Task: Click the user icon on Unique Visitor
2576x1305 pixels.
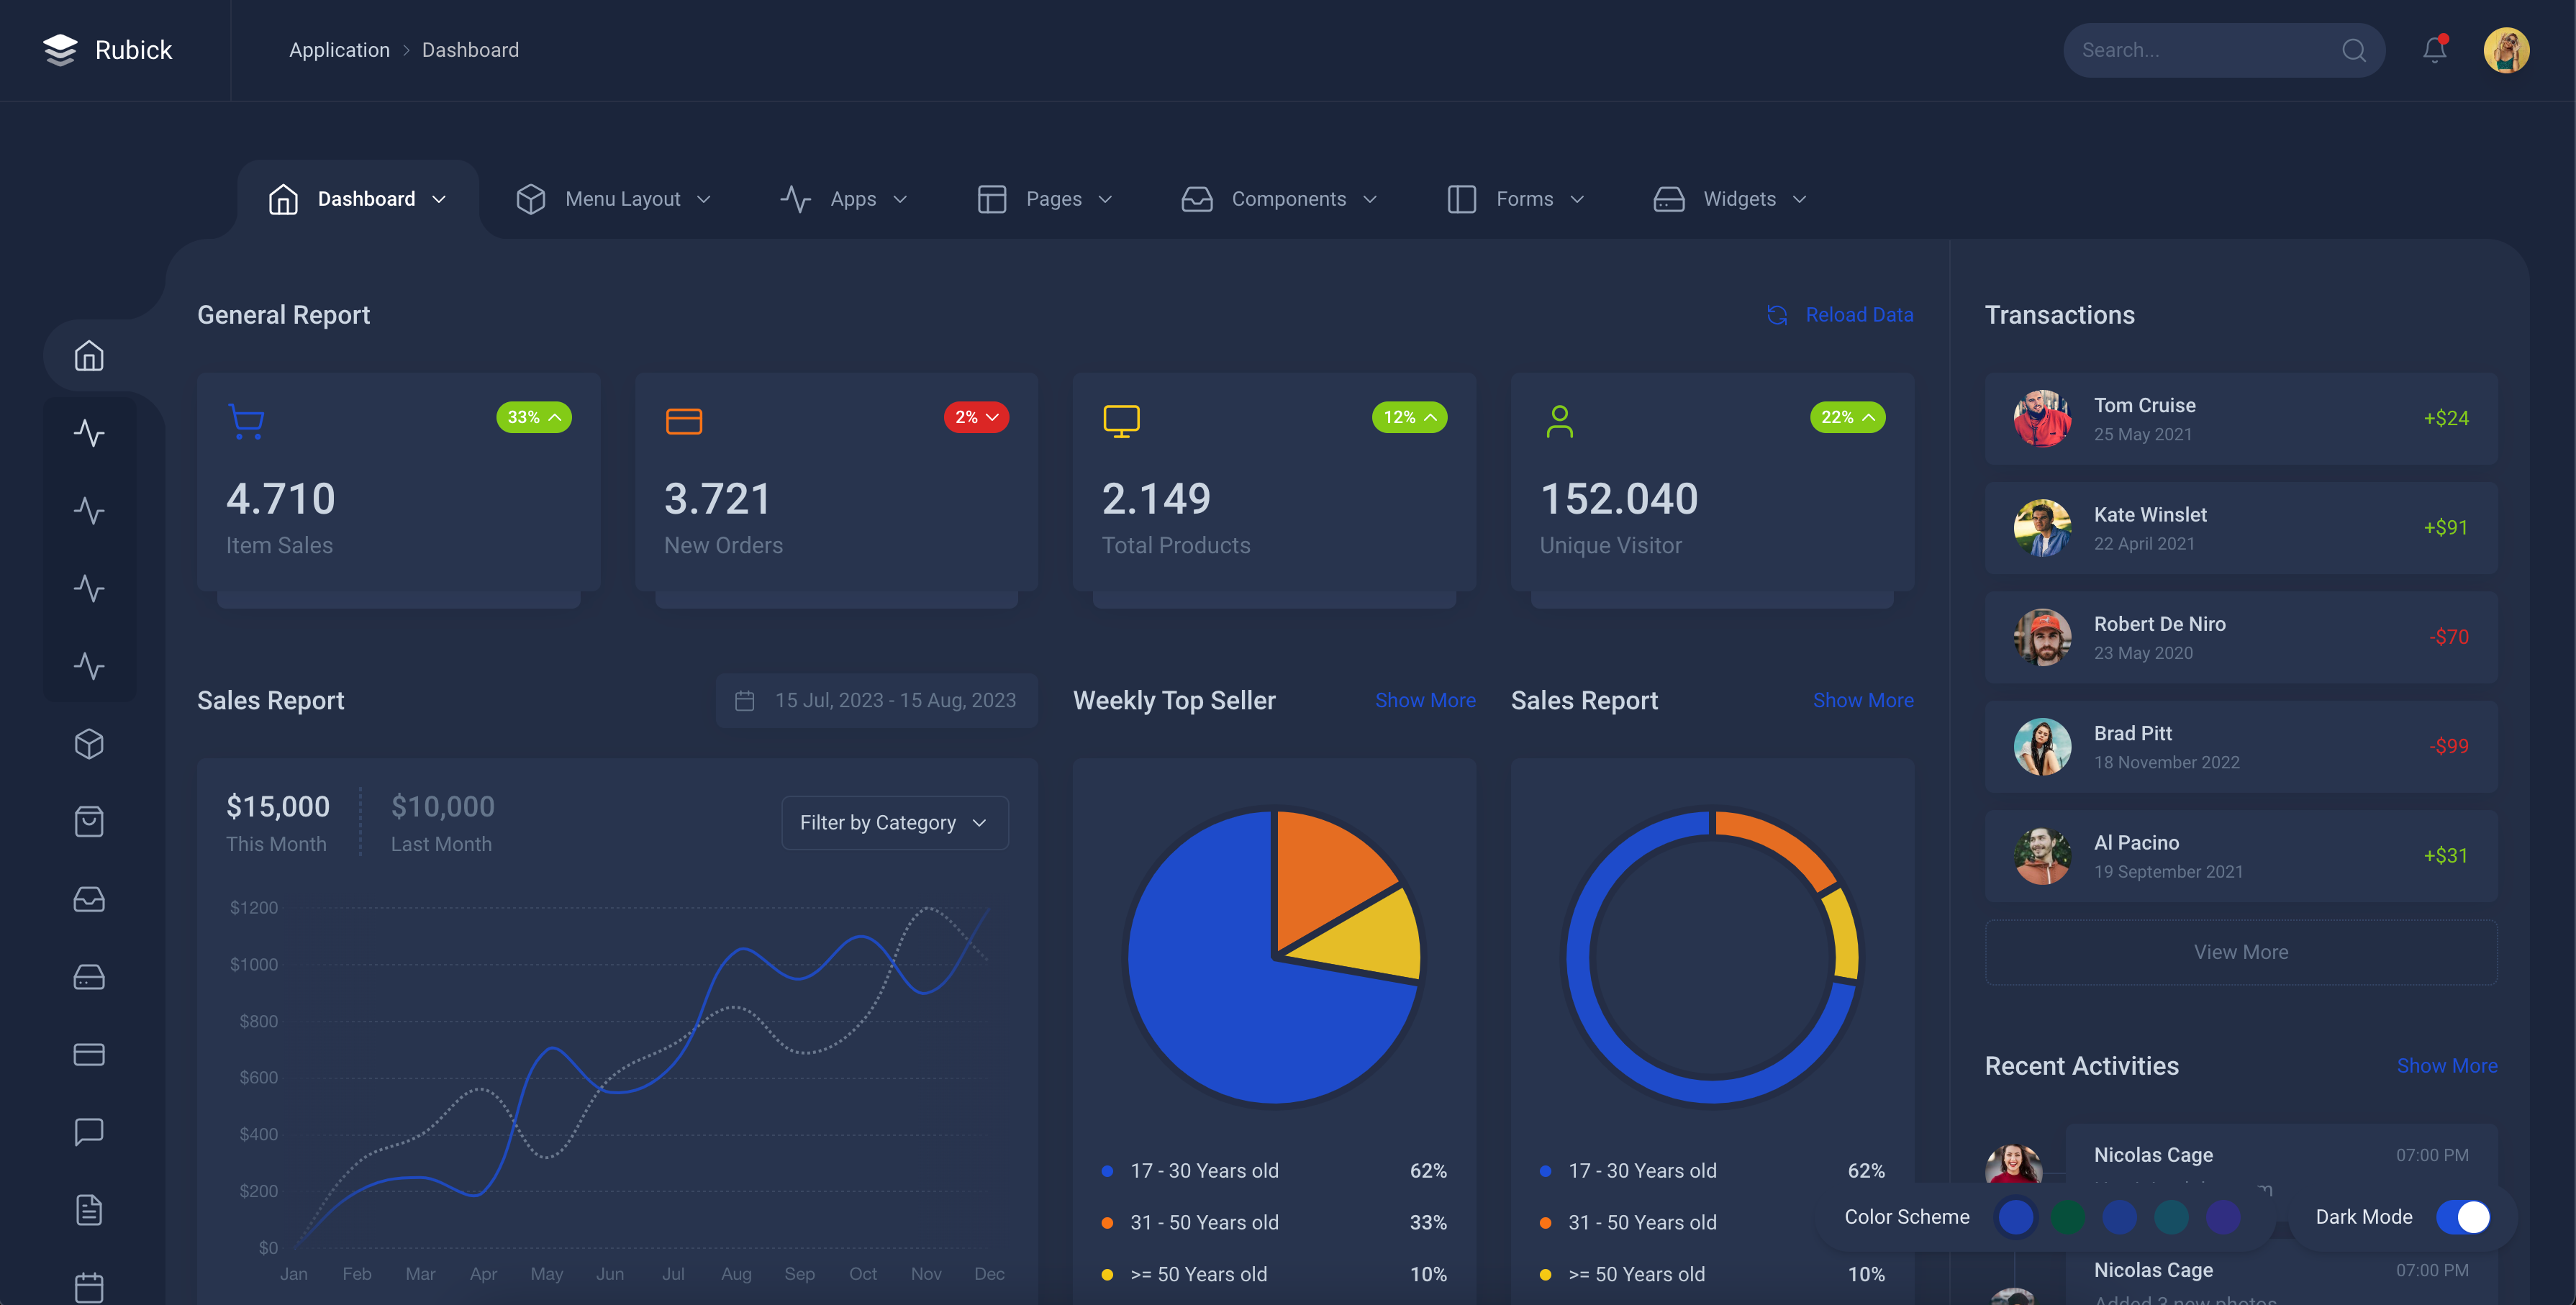Action: click(x=1559, y=421)
